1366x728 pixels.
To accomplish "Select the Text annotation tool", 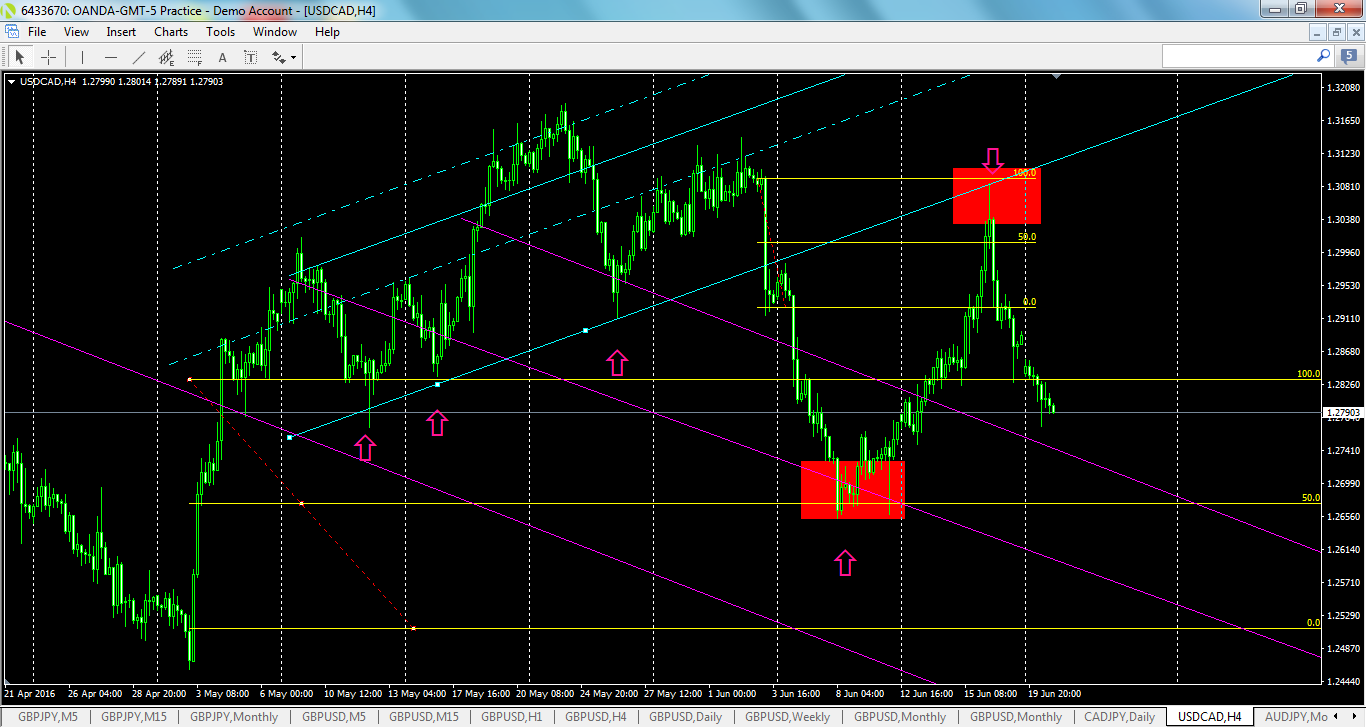I will click(223, 57).
